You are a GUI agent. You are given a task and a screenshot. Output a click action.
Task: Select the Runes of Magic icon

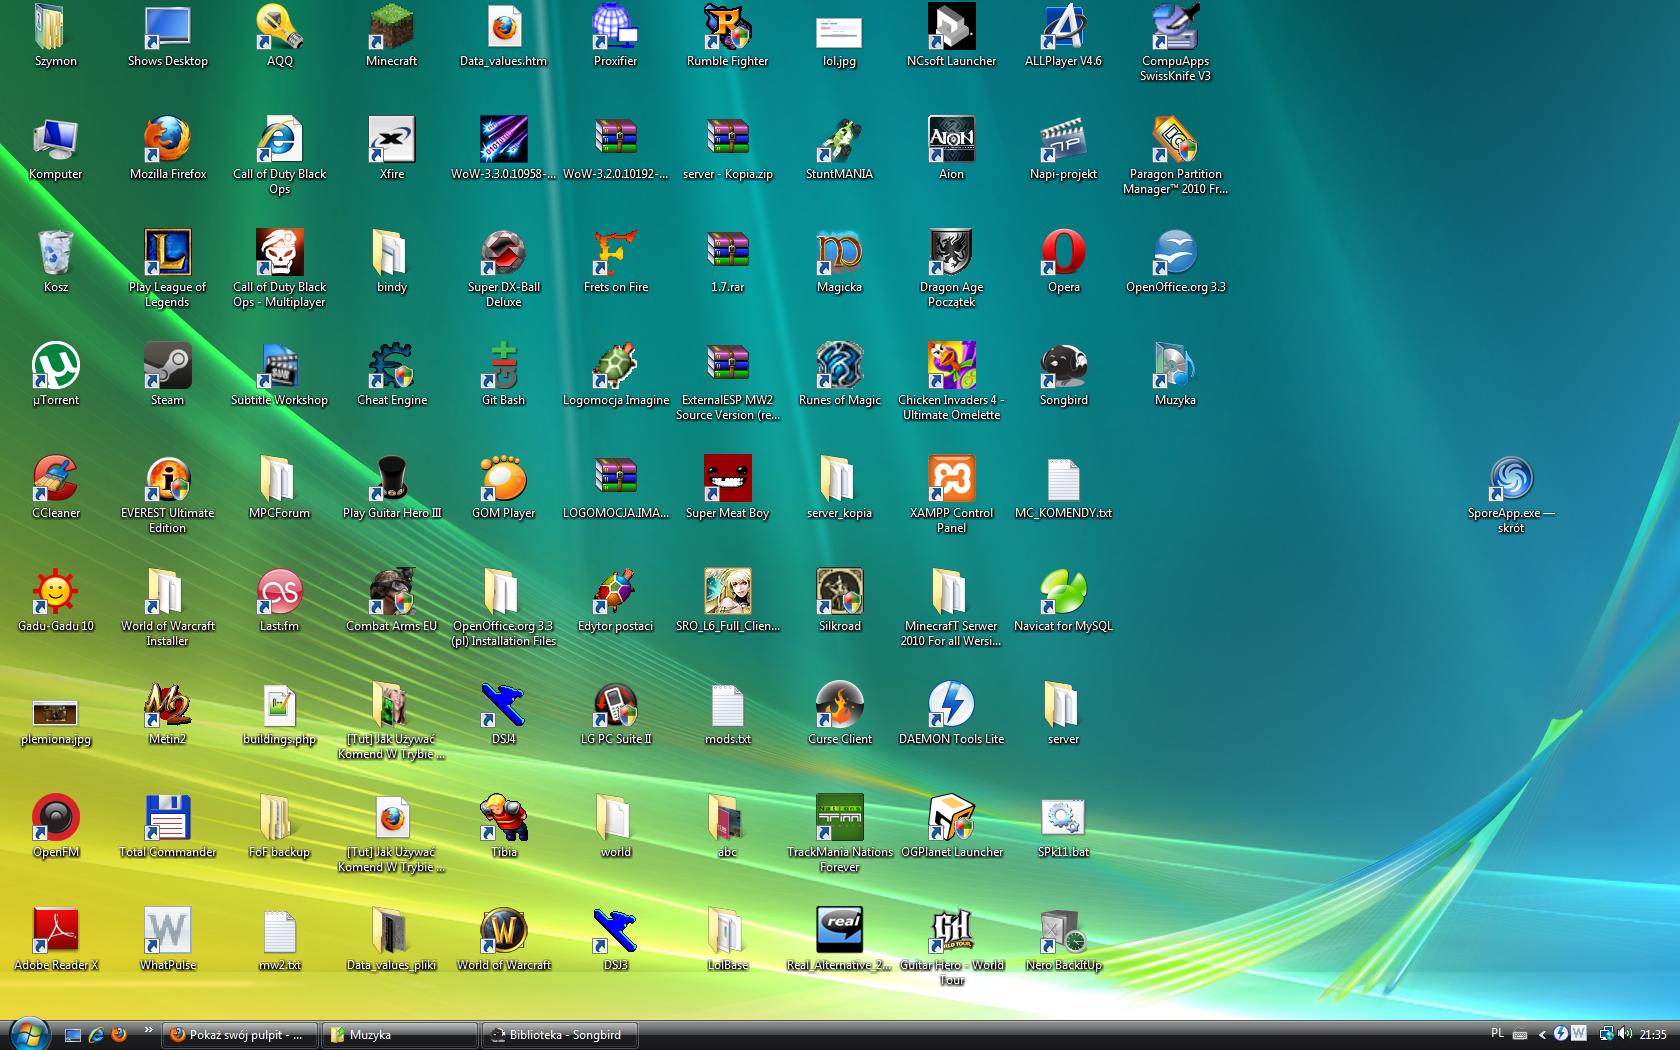coord(840,375)
